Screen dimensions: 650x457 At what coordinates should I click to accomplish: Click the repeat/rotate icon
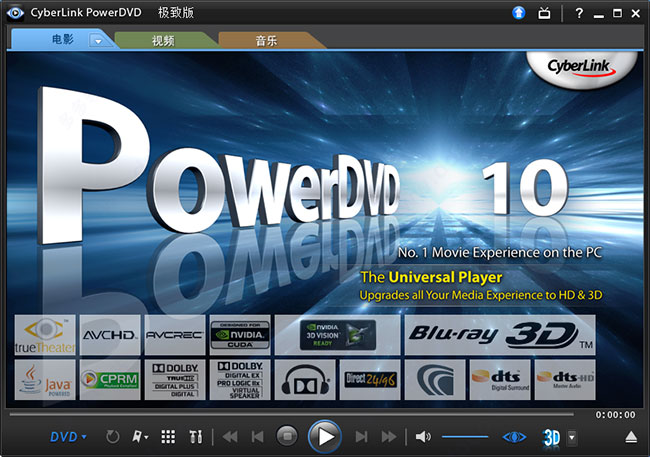[113, 437]
